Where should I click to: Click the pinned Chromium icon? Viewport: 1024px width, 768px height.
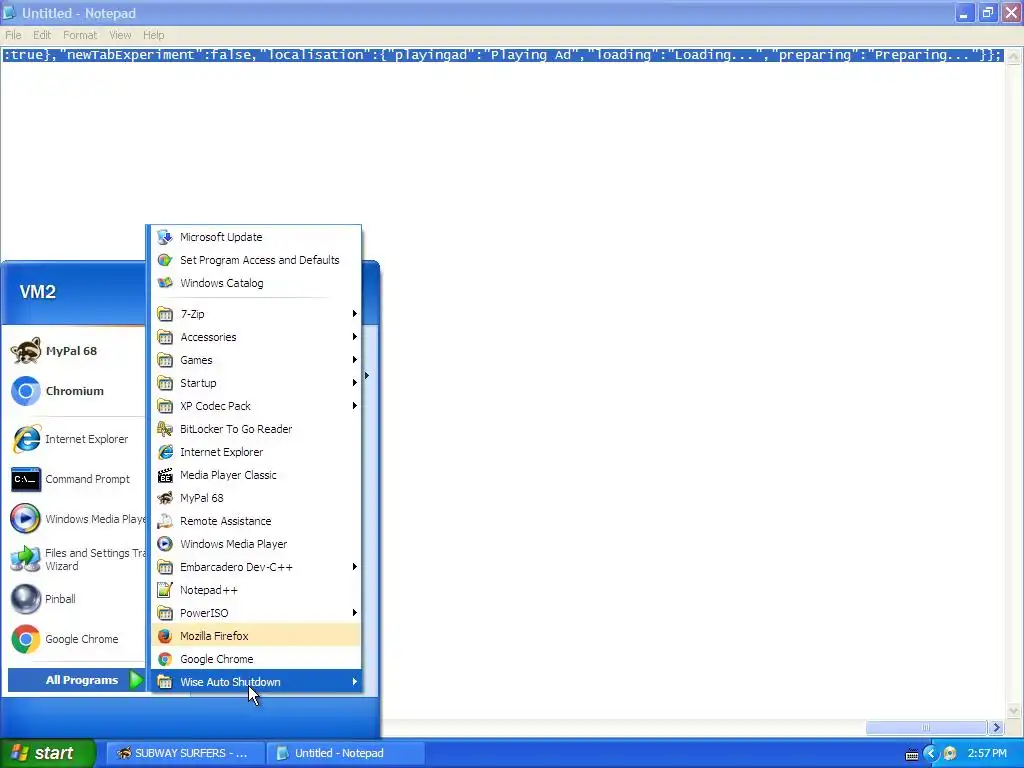[25, 391]
